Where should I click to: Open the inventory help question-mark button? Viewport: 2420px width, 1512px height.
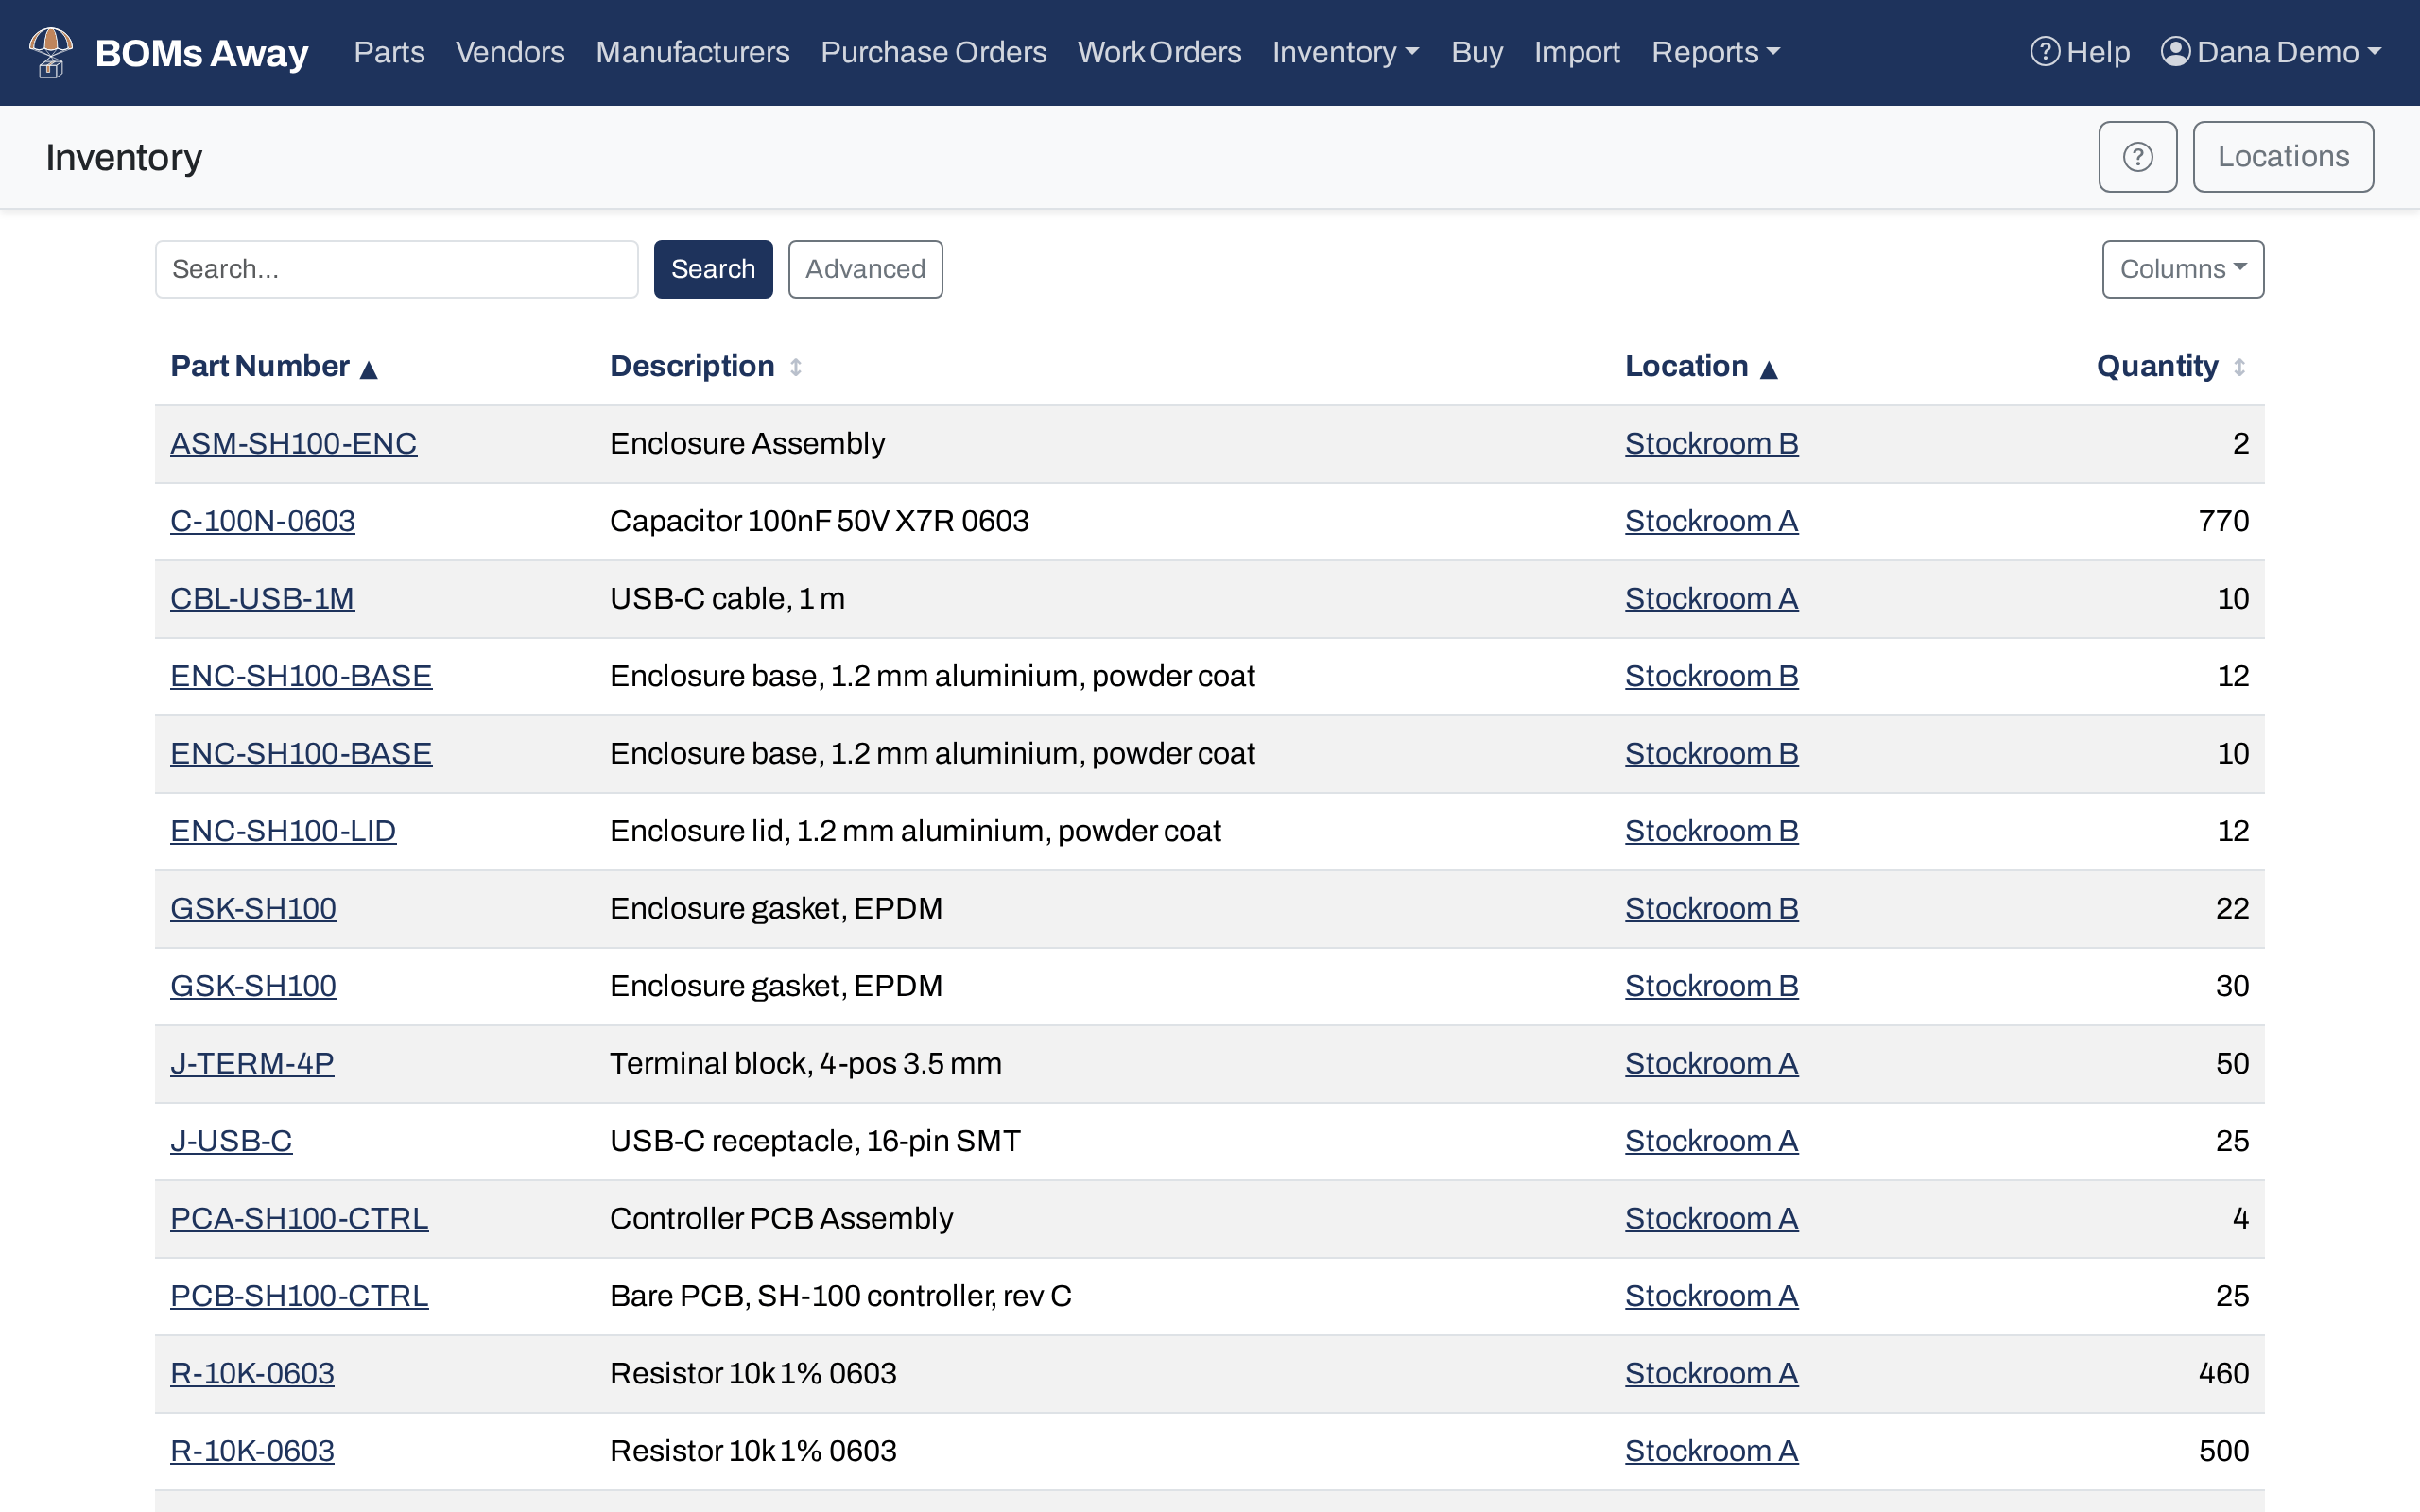pos(2137,157)
